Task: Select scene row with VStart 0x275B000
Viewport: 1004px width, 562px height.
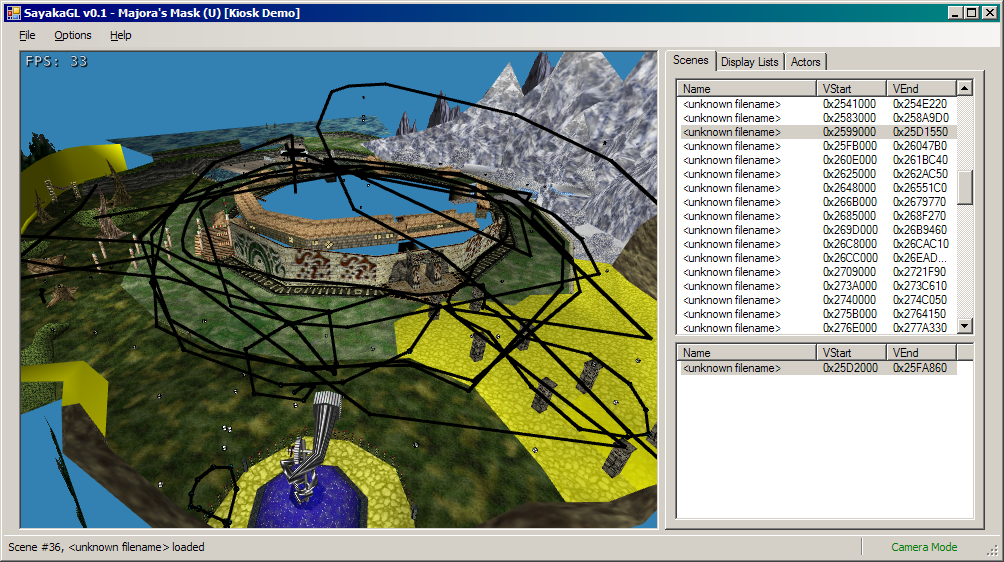Action: [818, 314]
